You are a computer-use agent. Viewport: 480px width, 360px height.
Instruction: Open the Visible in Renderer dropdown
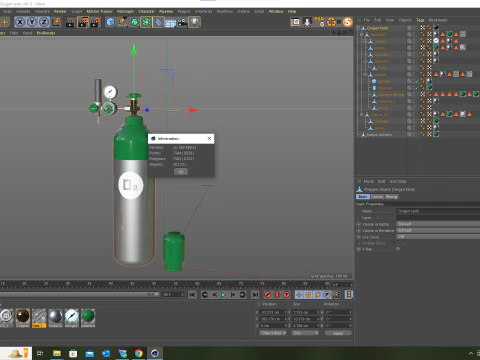tap(438, 231)
